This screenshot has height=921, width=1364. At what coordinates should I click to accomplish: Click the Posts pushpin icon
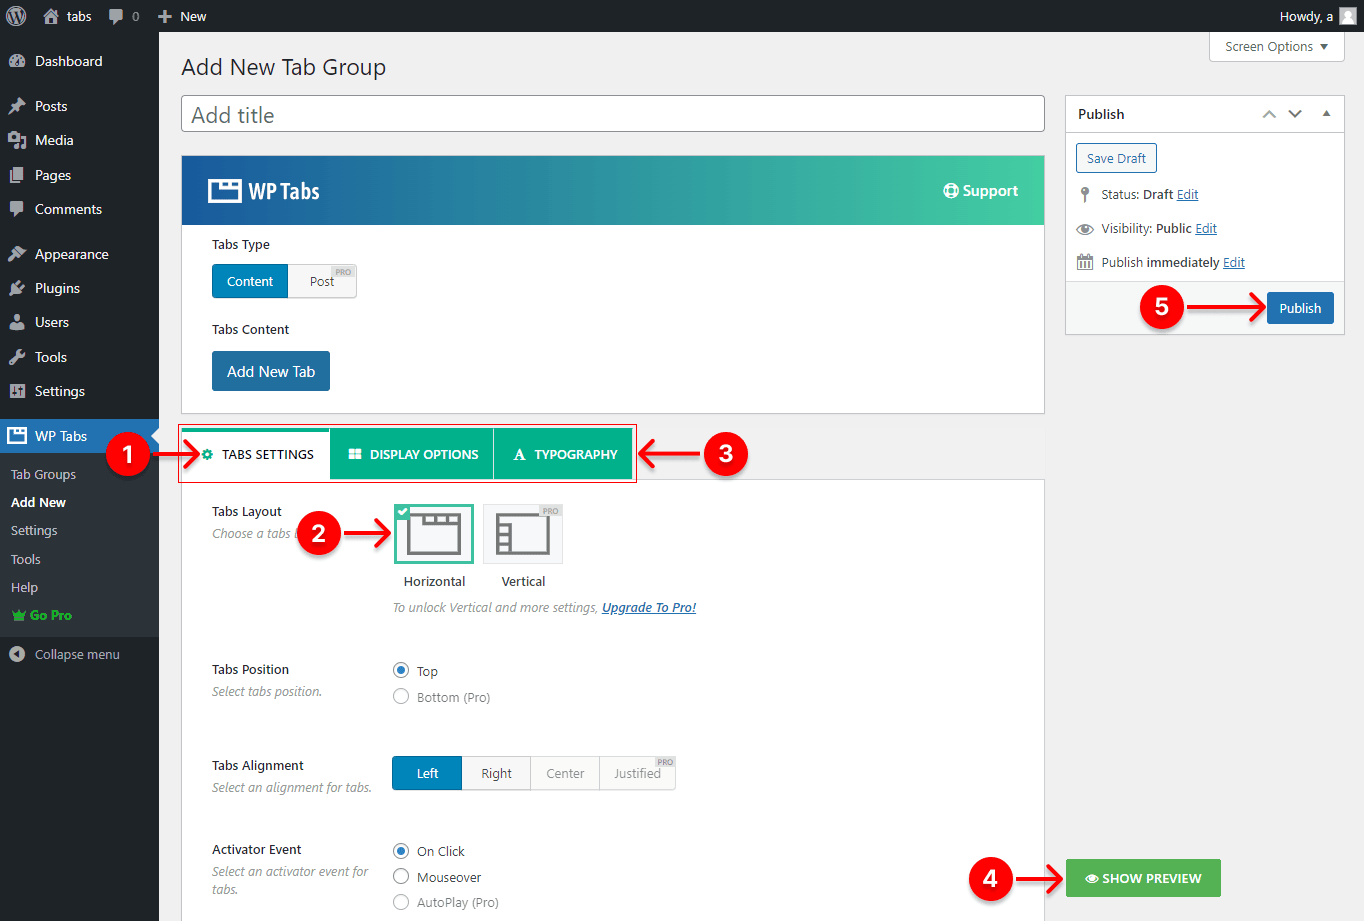tap(17, 106)
